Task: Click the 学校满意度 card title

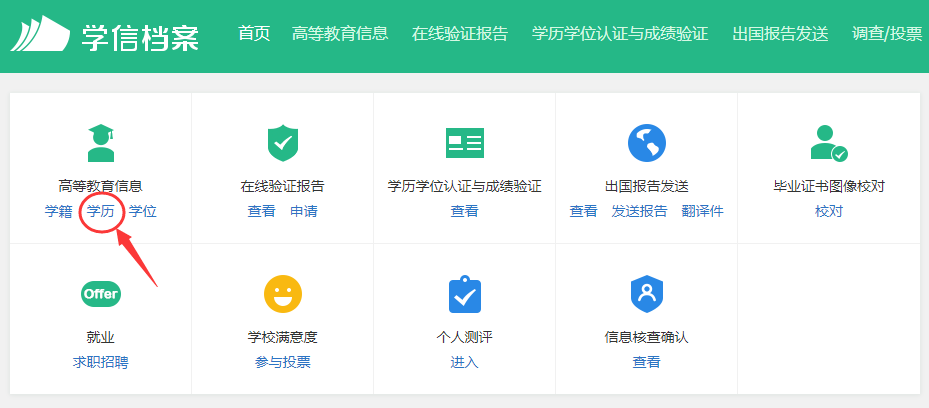Action: (283, 338)
